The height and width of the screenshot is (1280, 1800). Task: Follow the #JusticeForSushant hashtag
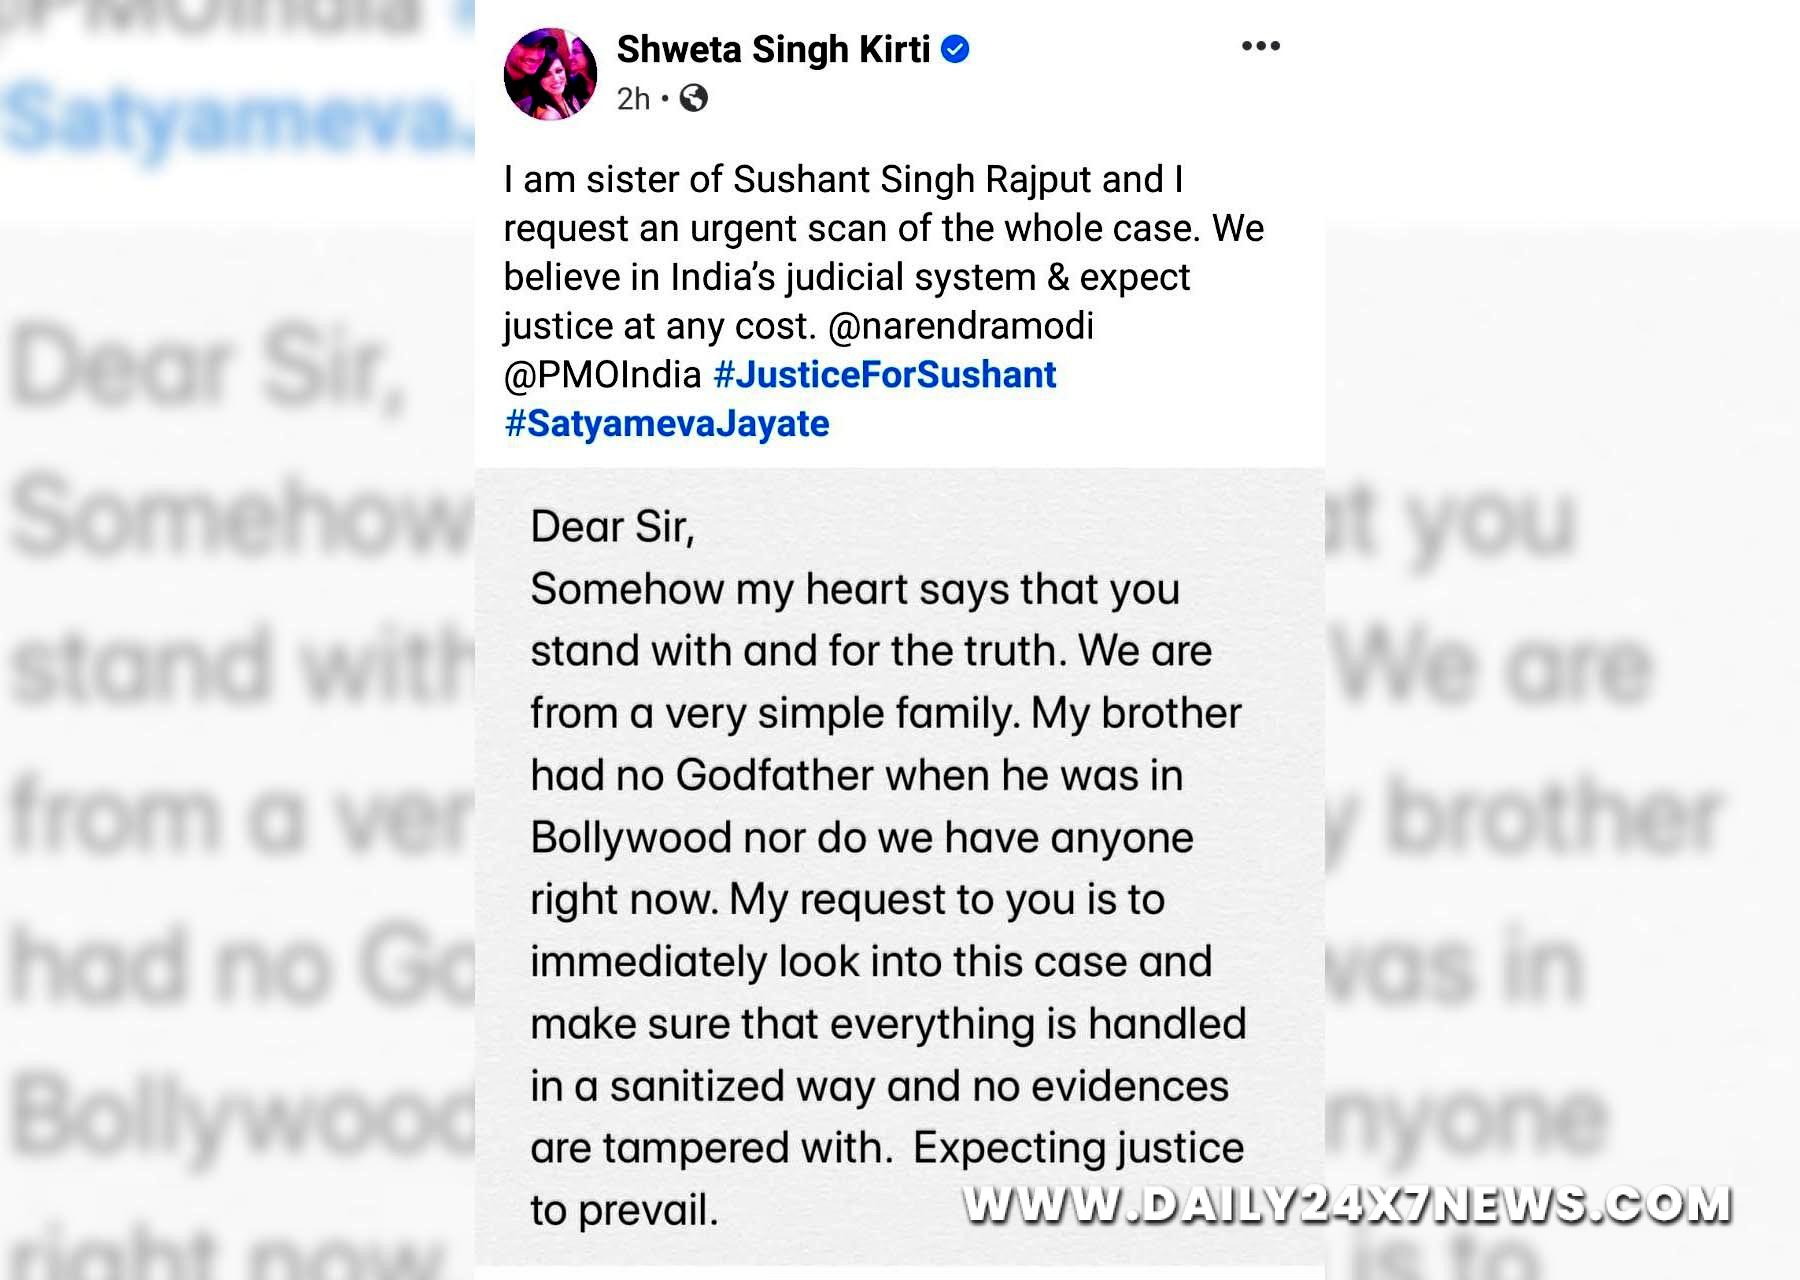(x=885, y=375)
